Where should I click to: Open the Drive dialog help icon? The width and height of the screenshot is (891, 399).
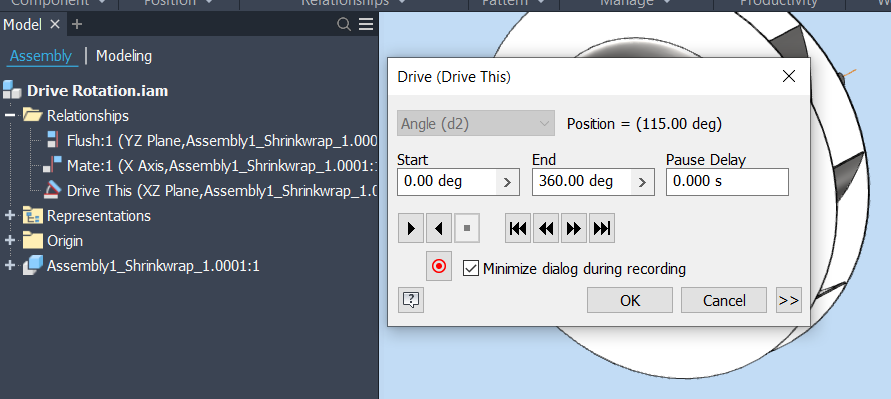(411, 300)
